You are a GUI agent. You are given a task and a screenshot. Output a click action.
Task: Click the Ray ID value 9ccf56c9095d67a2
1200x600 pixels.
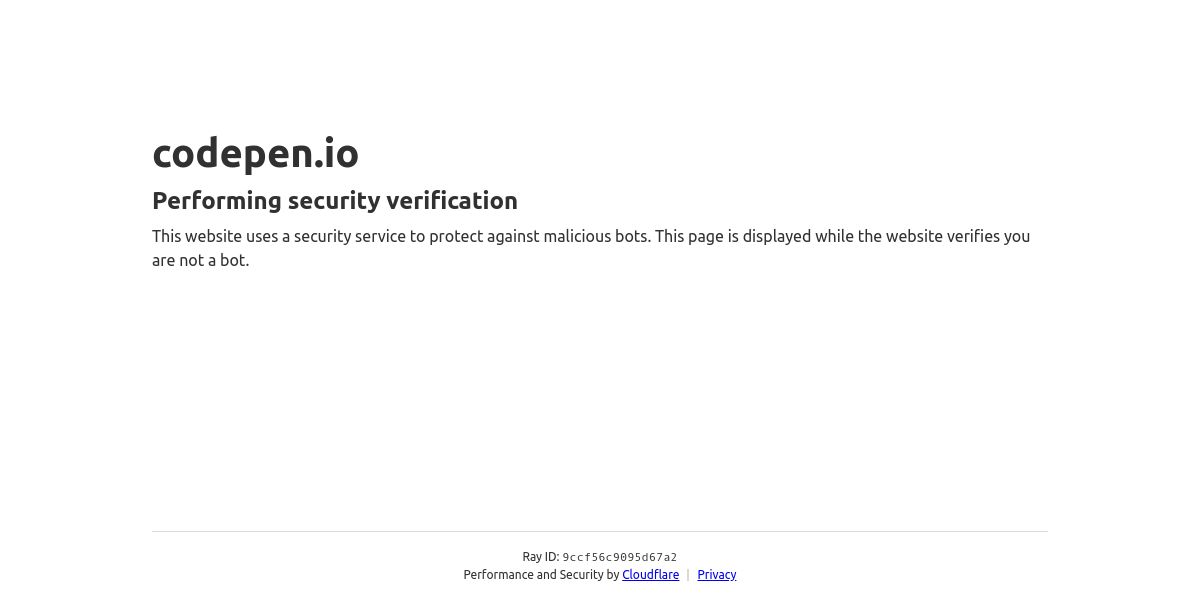[619, 558]
